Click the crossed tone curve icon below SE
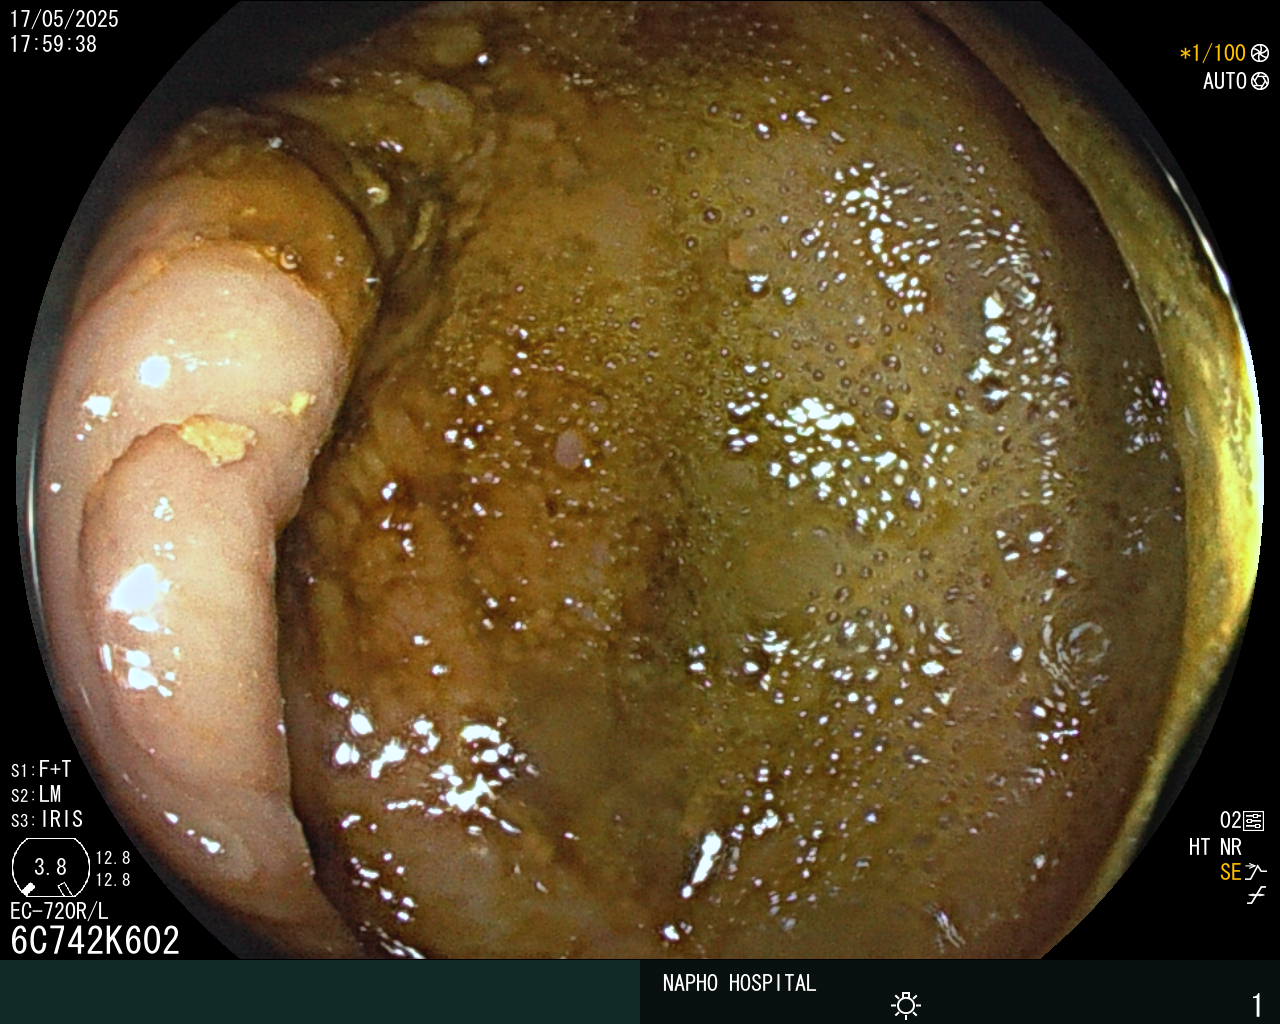Screen dimensions: 1280x1024 click(x=1256, y=896)
